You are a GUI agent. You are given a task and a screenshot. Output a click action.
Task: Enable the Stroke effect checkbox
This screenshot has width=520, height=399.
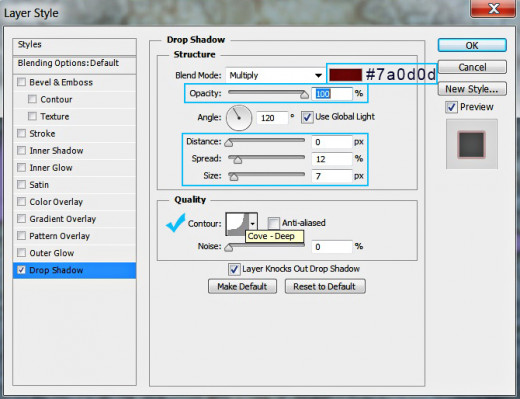(x=22, y=133)
